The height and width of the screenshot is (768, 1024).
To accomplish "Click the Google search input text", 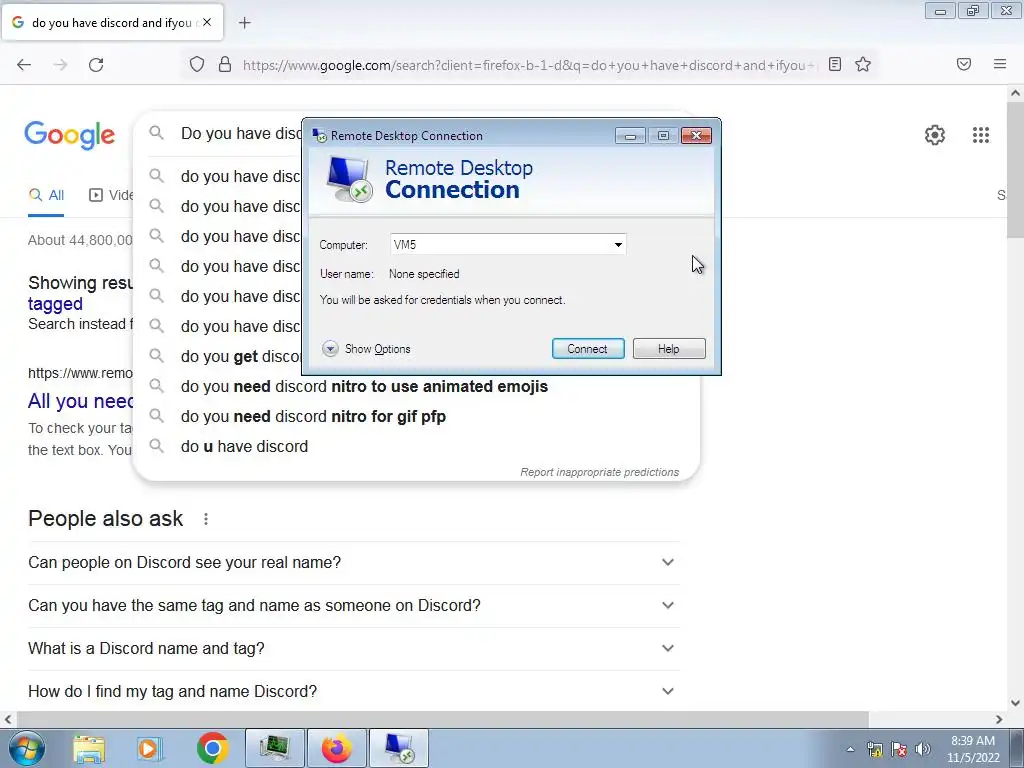I will point(240,133).
